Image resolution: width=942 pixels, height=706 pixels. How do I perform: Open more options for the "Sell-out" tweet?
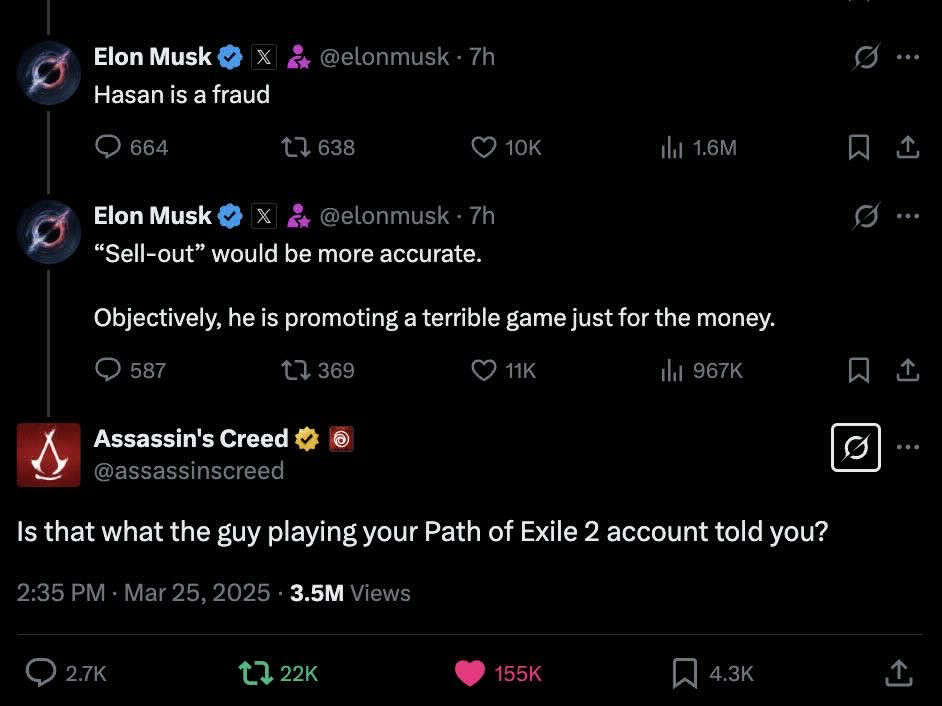coord(907,216)
